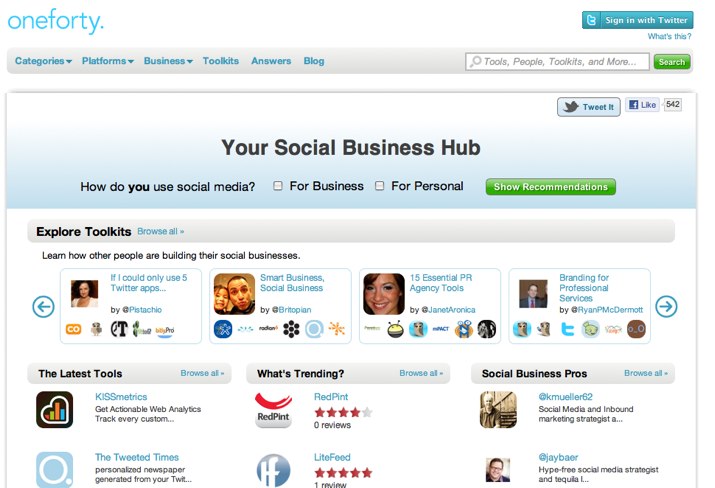This screenshot has width=715, height=488.
Task: Expand the Business dropdown menu
Action: pos(168,61)
